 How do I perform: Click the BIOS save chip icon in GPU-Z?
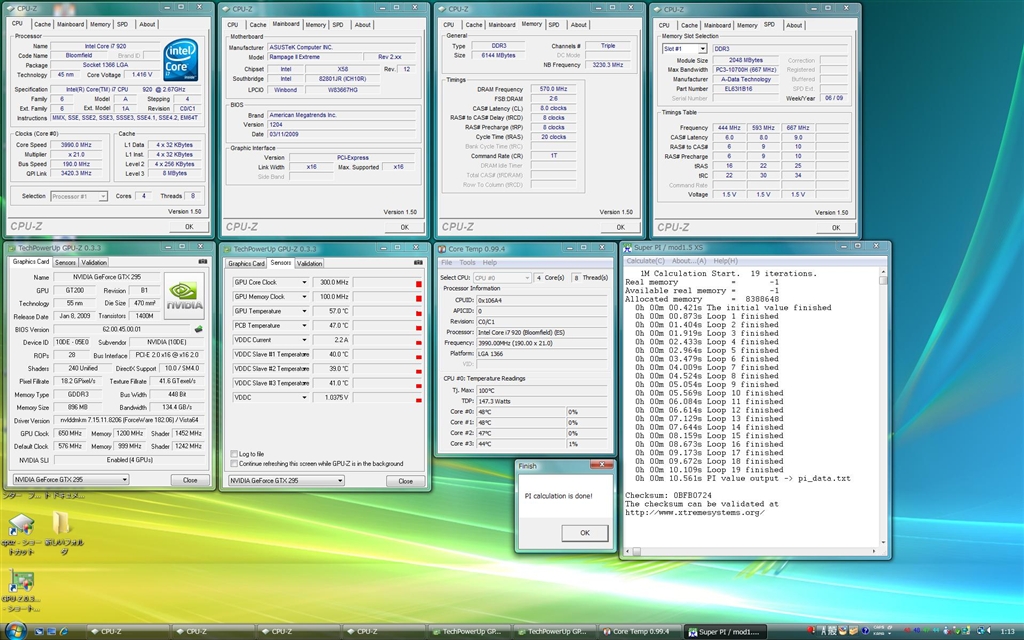(x=198, y=328)
